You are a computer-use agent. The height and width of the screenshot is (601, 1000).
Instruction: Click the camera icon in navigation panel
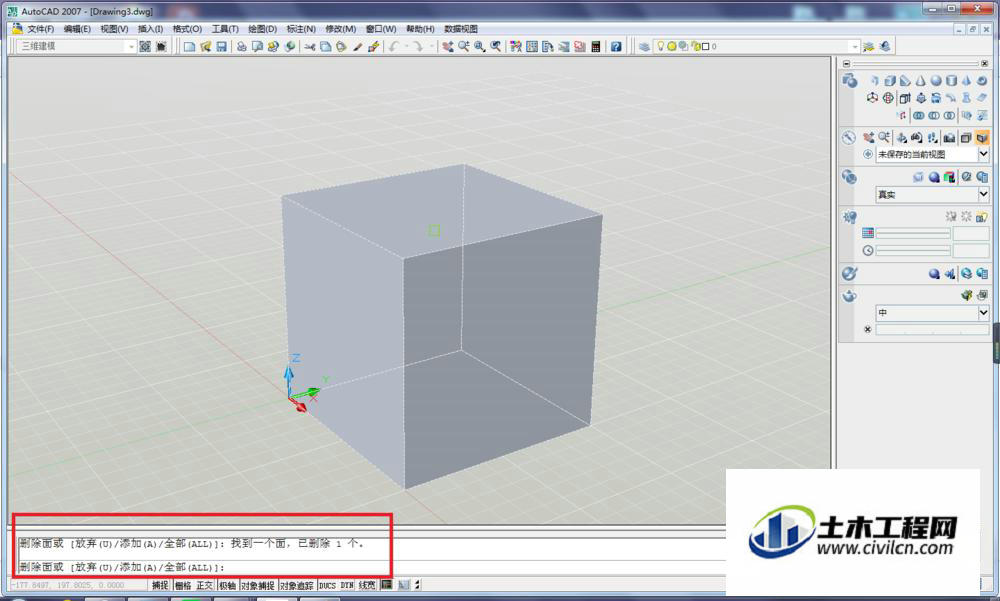[x=950, y=137]
